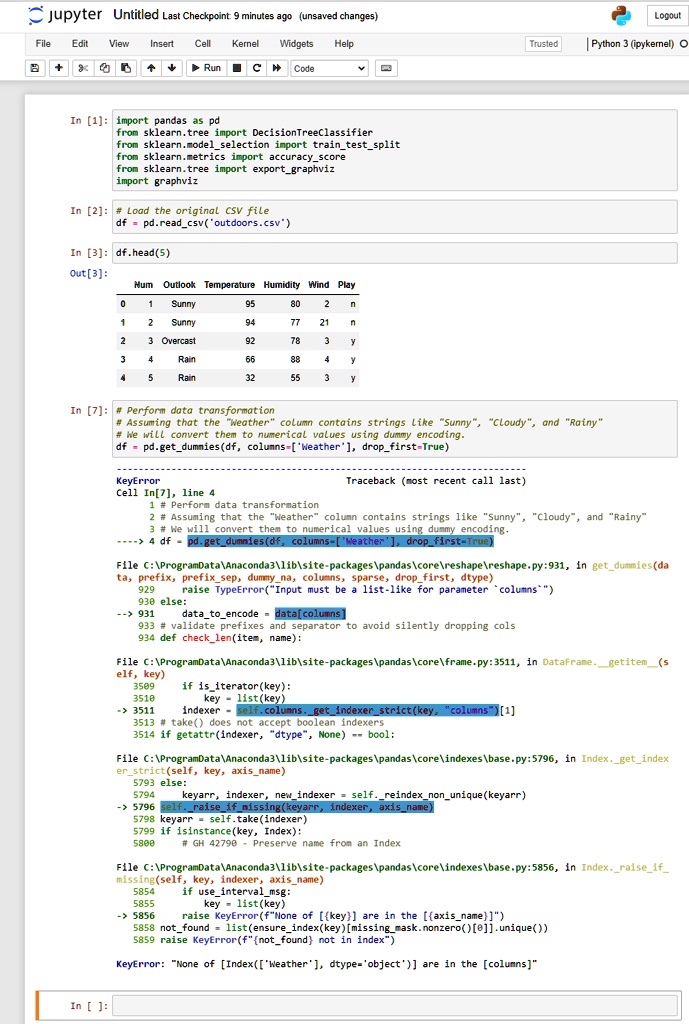This screenshot has width=689, height=1024.
Task: Copy selected cells icon
Action: (104, 68)
